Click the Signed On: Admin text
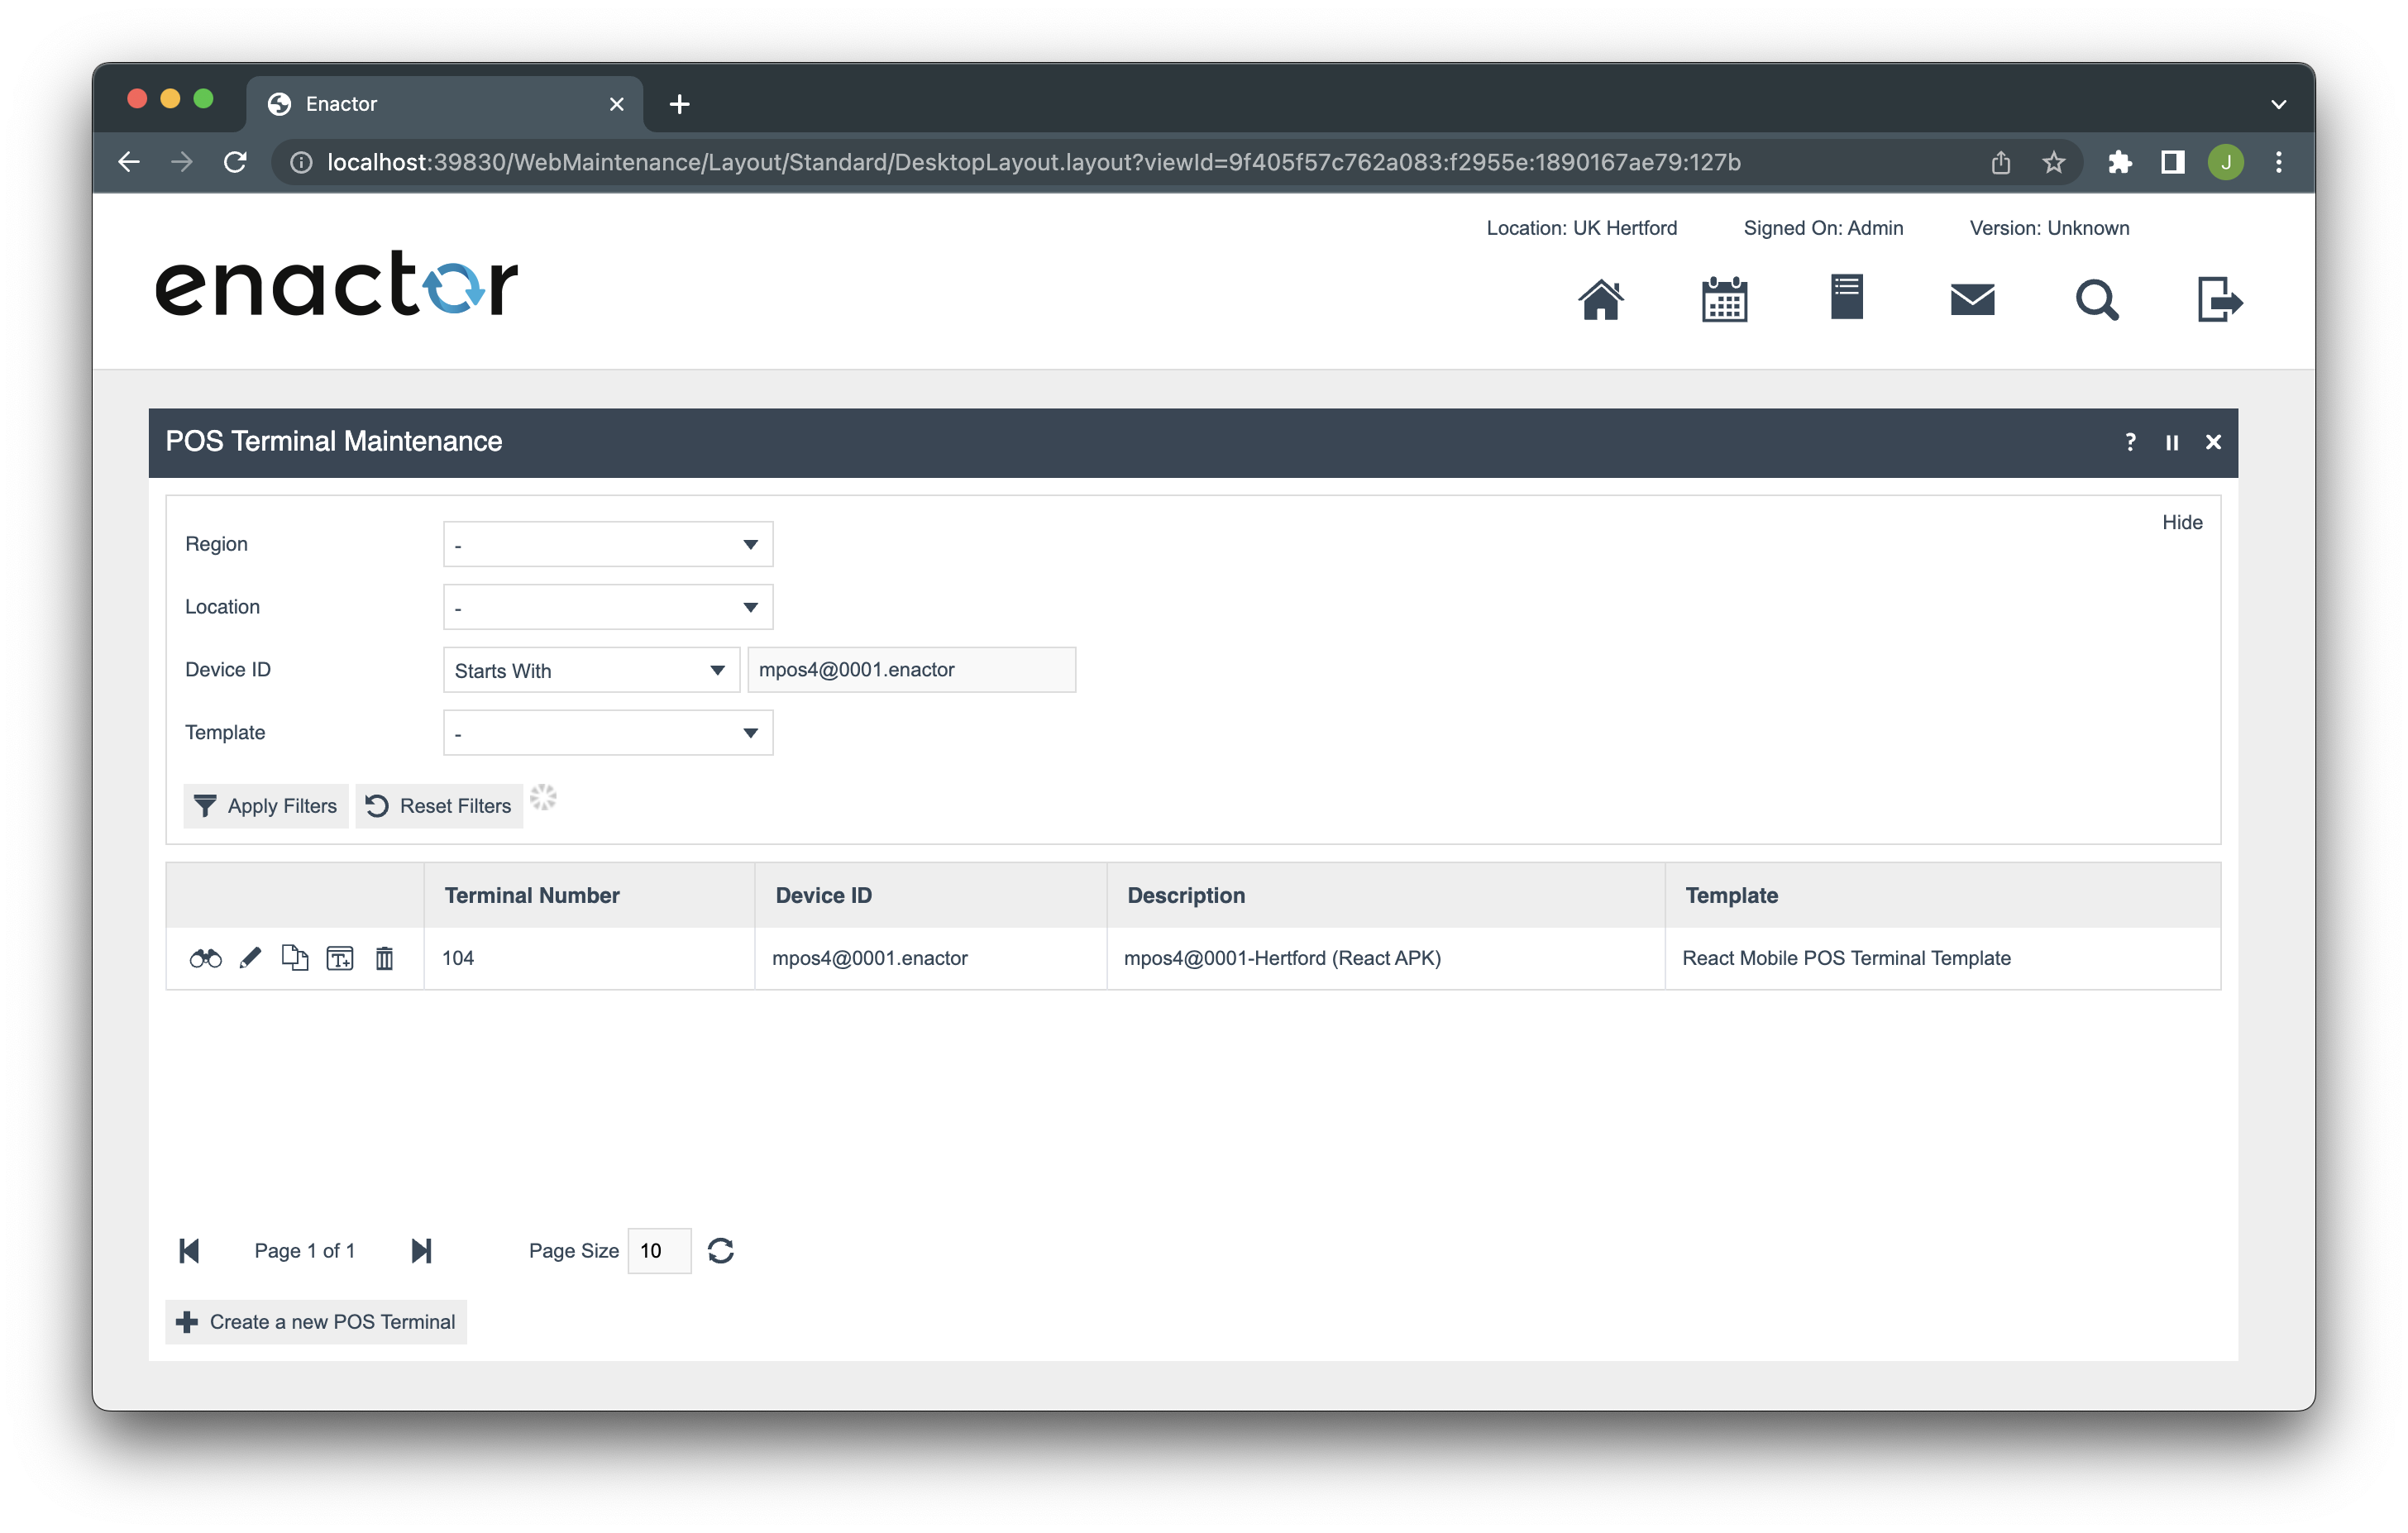 pyautogui.click(x=1823, y=228)
